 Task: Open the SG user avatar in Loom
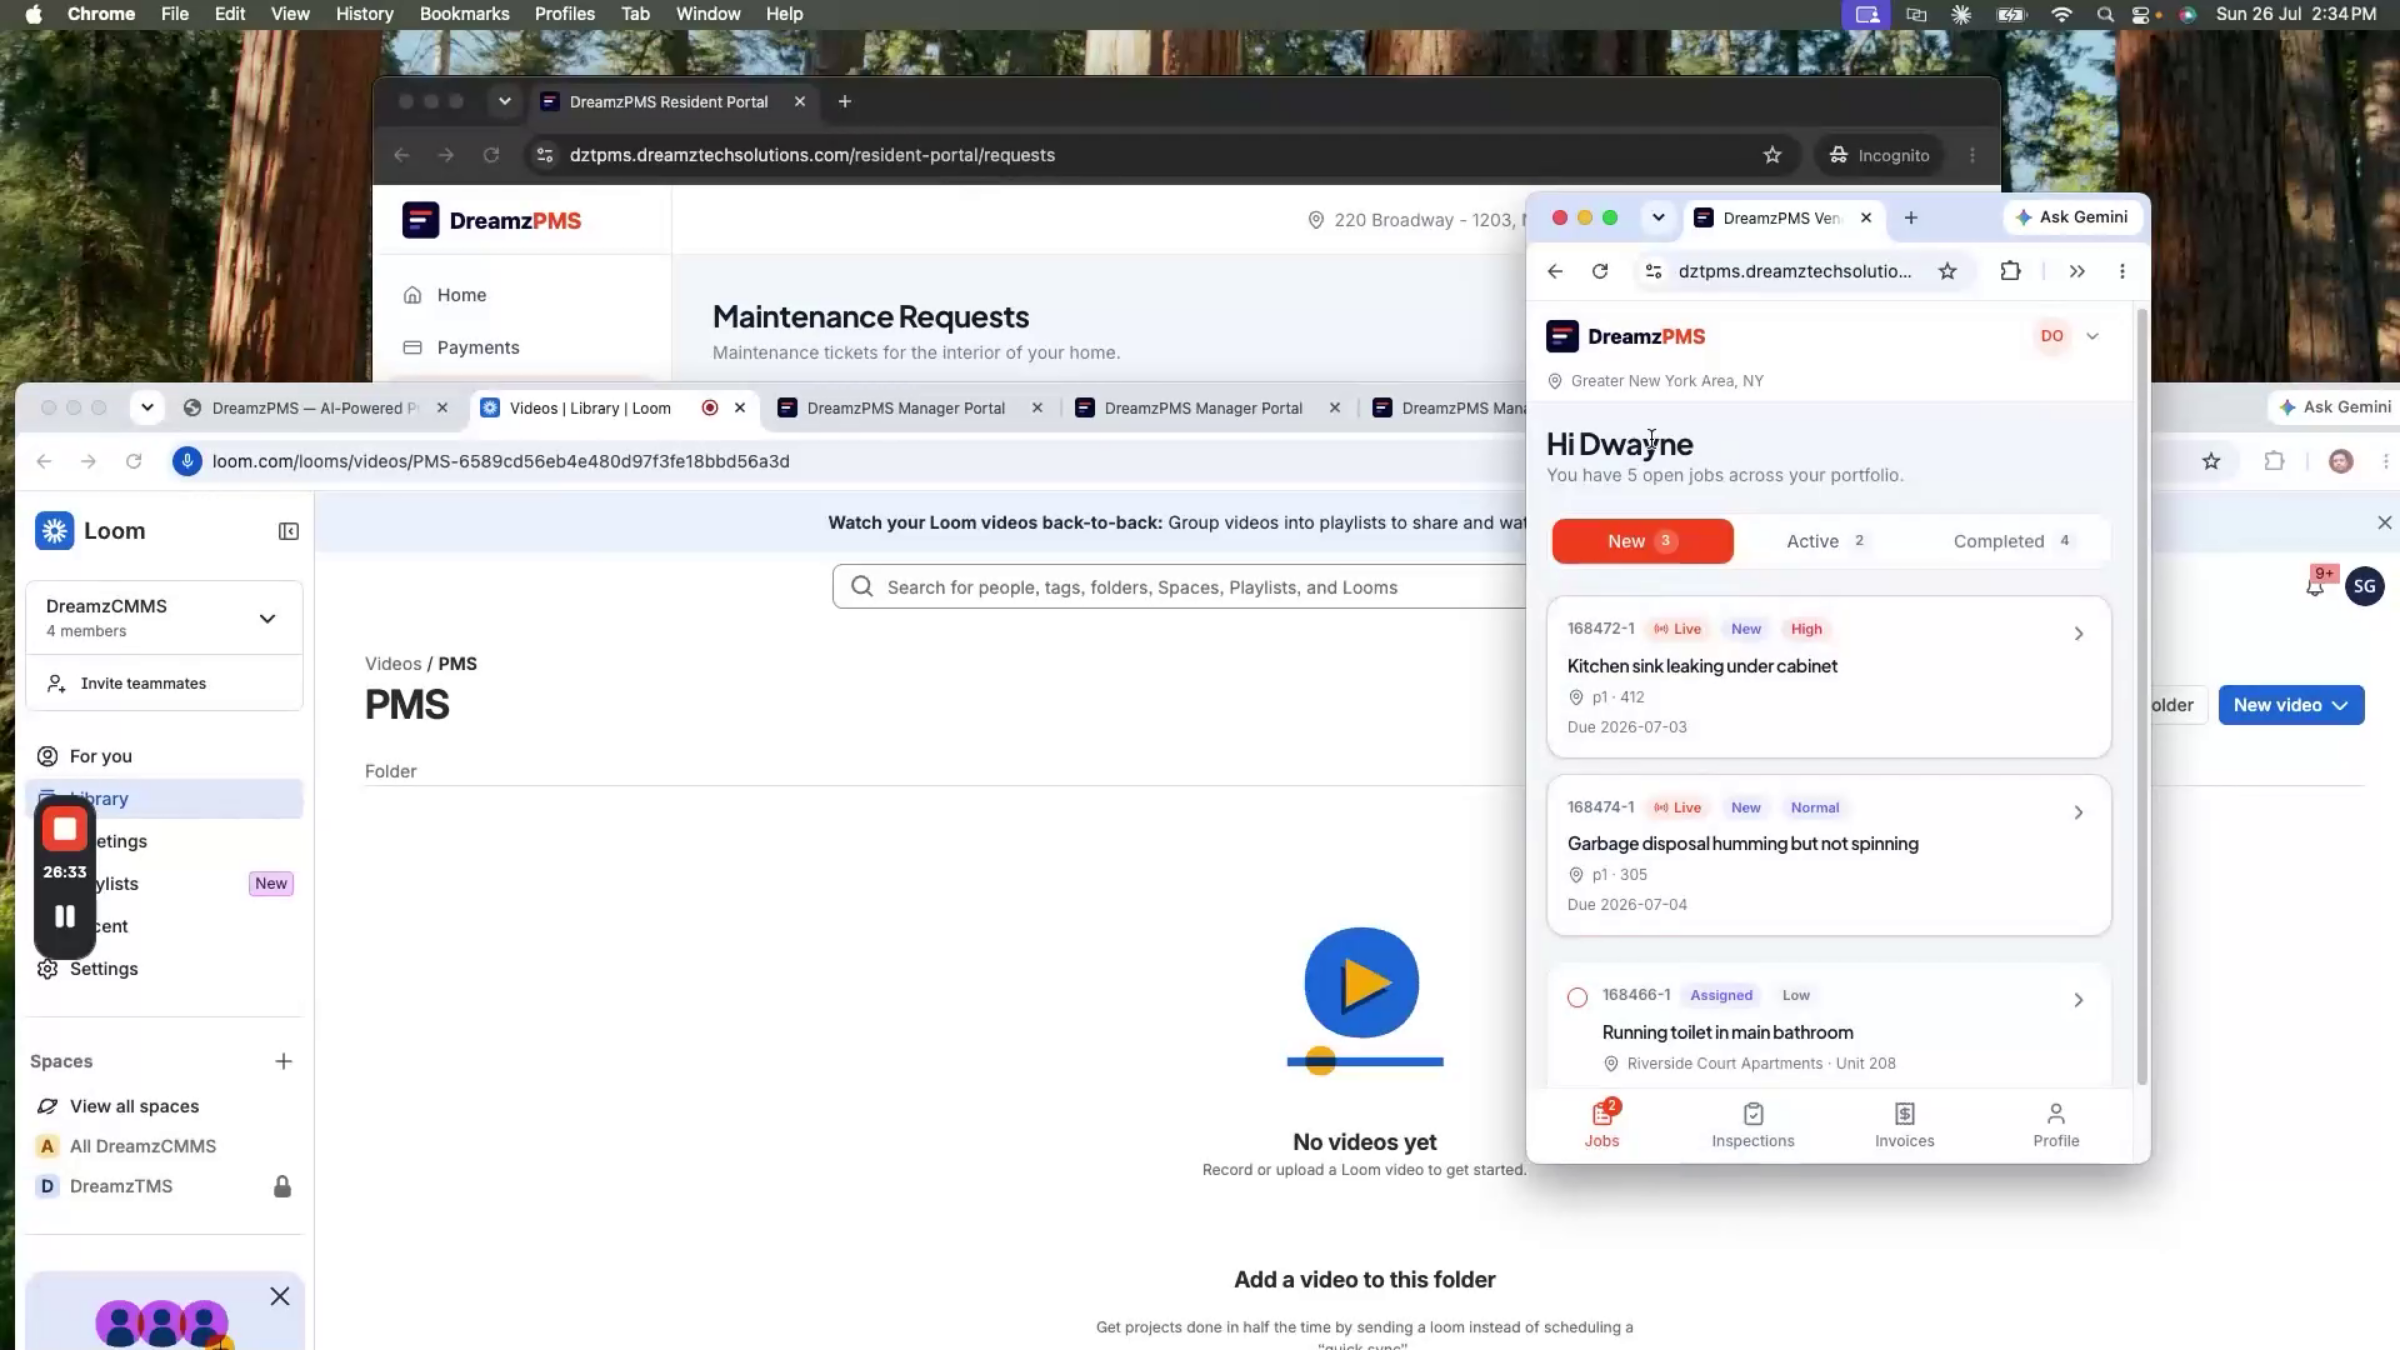point(2365,586)
